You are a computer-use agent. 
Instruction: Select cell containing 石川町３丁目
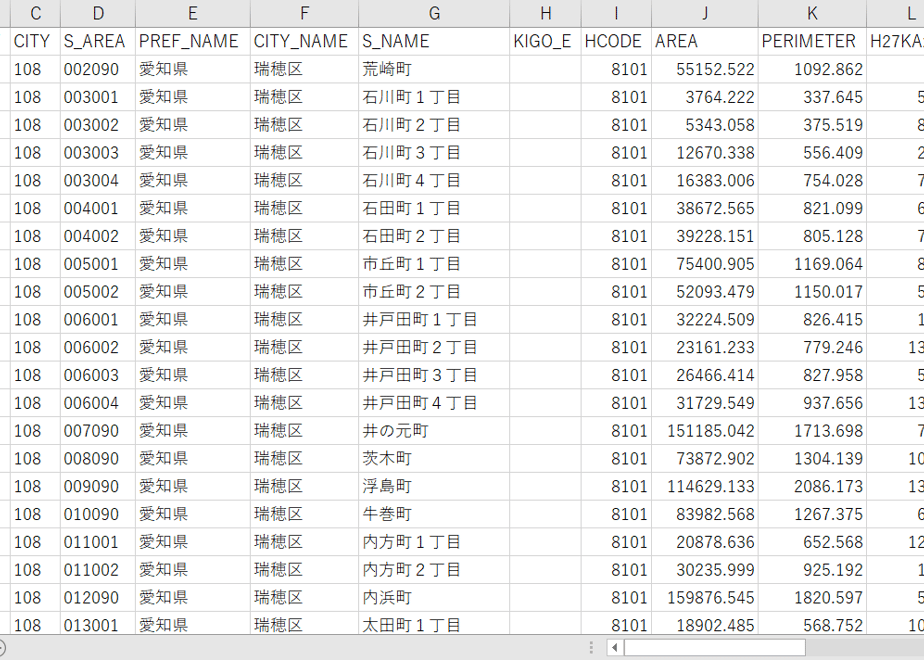tap(434, 153)
